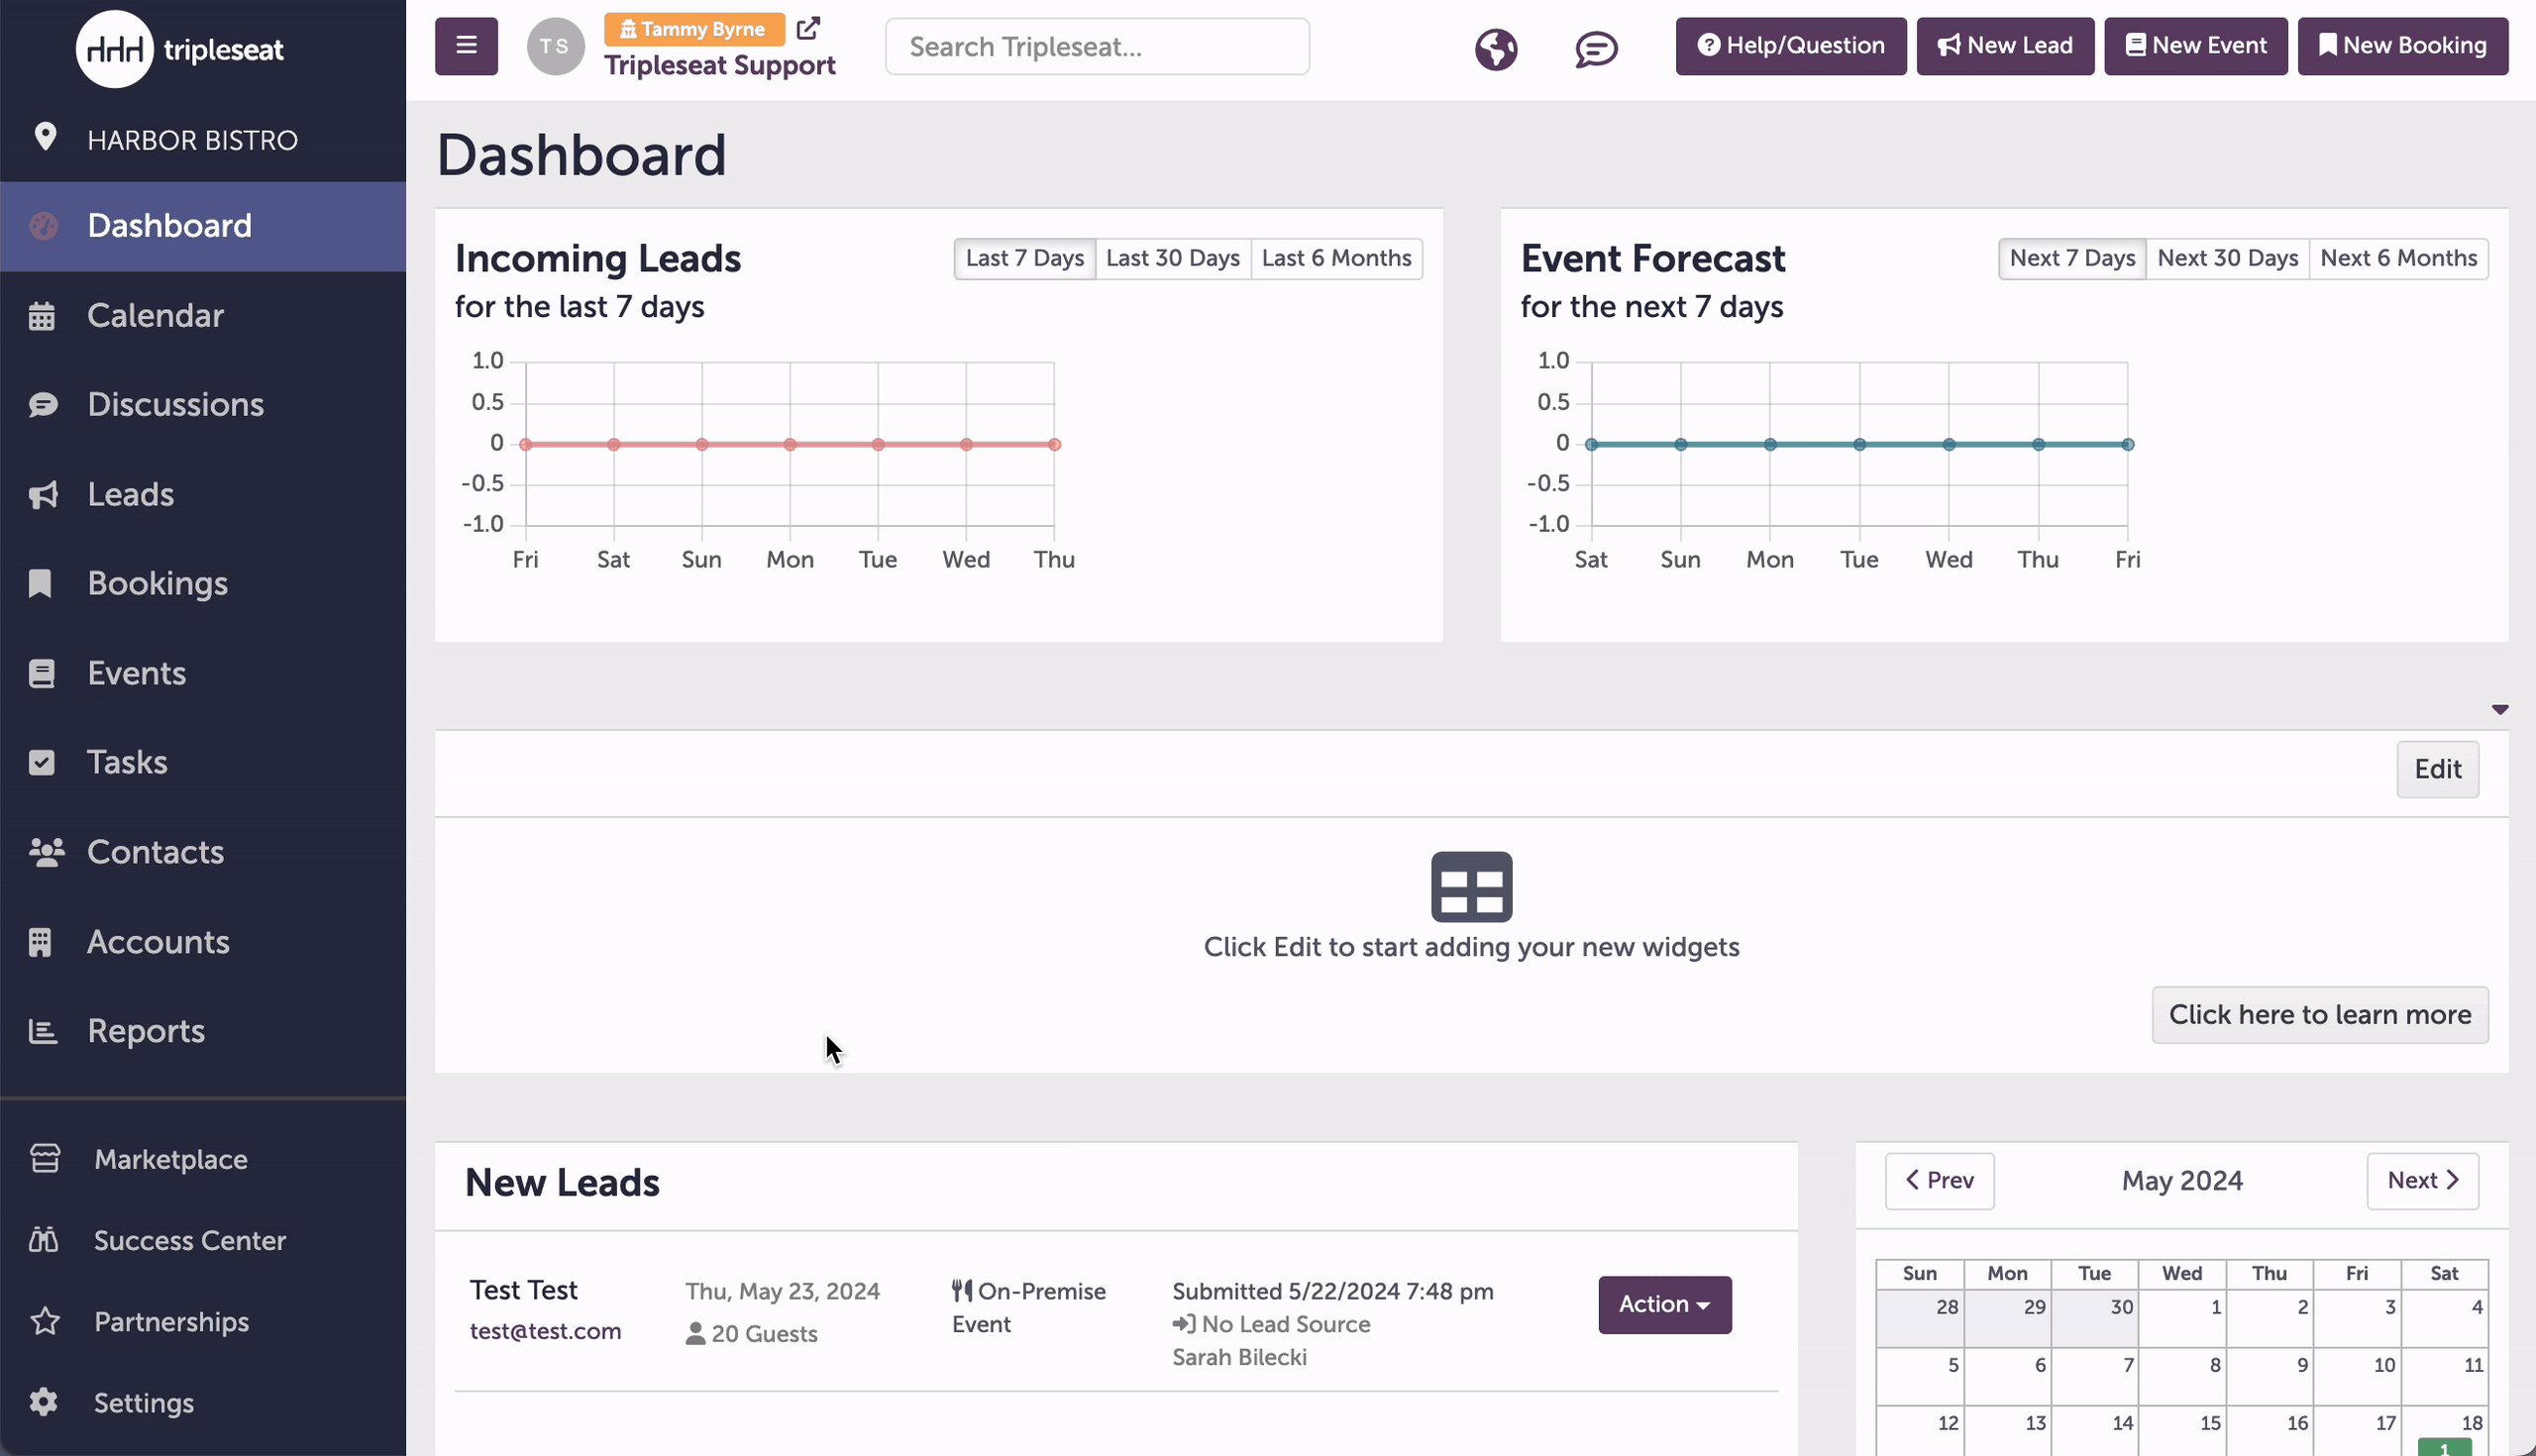Viewport: 2536px width, 1456px height.
Task: Open the Action dropdown for Test Test lead
Action: coord(1664,1305)
